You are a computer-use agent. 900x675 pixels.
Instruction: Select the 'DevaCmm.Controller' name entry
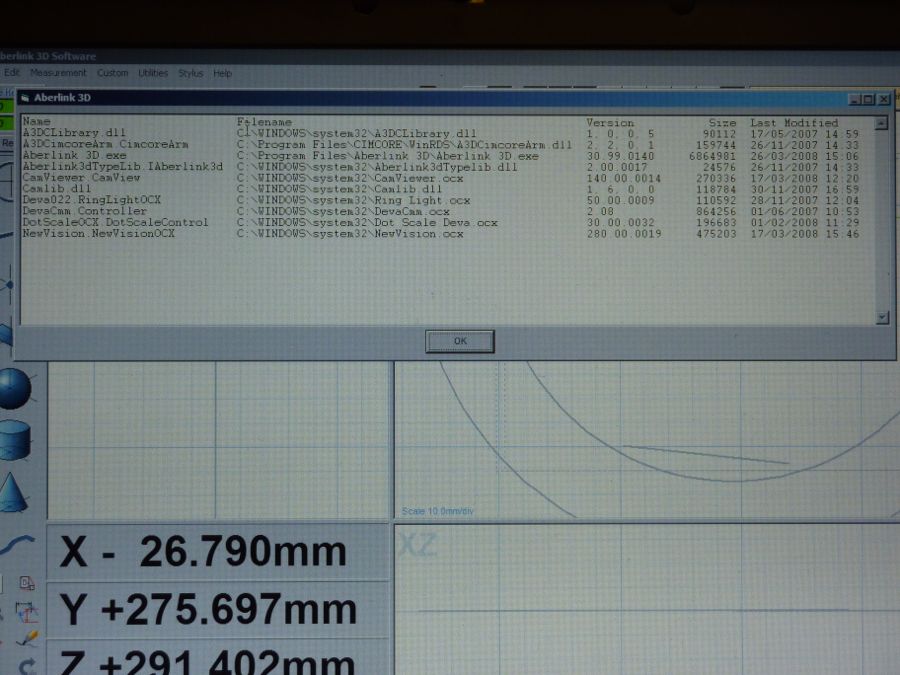pyautogui.click(x=84, y=211)
